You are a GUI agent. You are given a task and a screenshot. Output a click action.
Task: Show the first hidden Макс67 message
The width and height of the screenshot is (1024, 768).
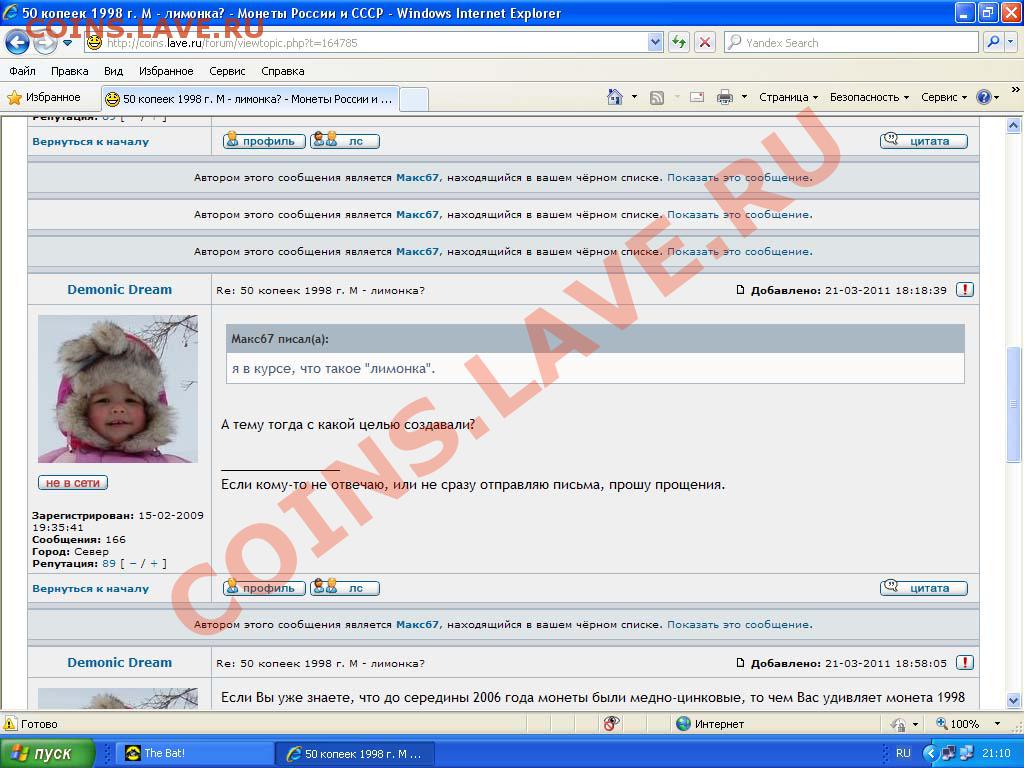tap(740, 178)
